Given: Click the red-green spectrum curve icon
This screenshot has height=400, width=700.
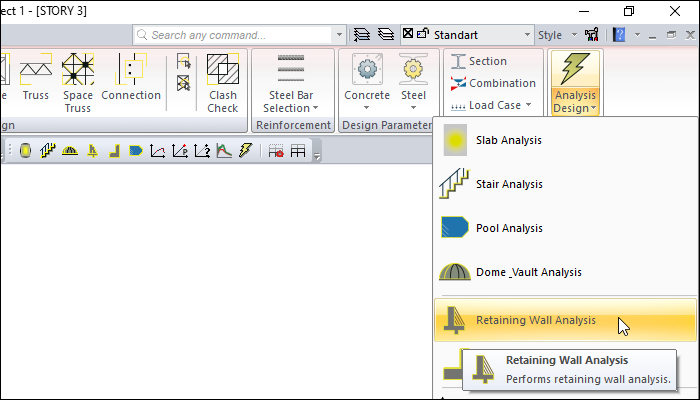Looking at the screenshot, I should click(224, 151).
